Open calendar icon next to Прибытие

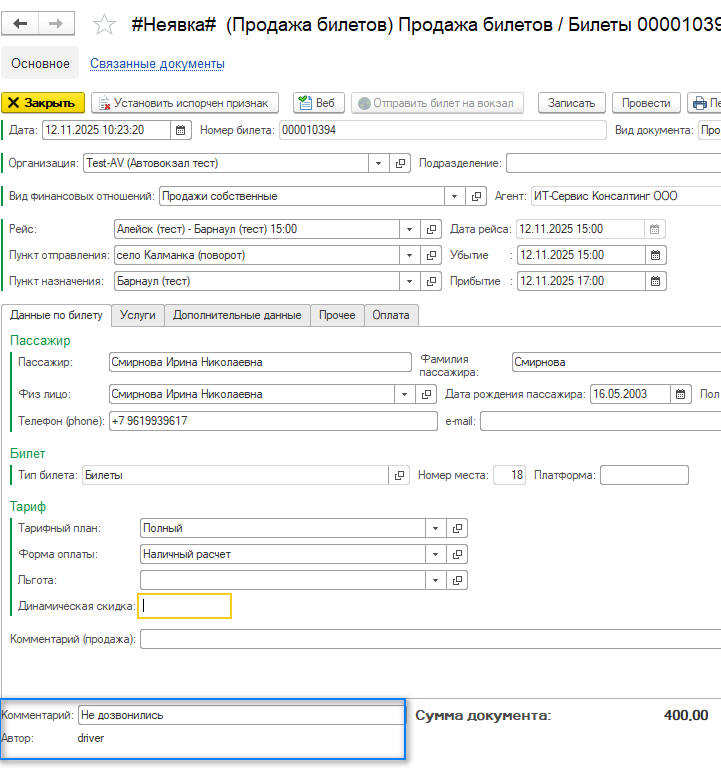coord(656,281)
